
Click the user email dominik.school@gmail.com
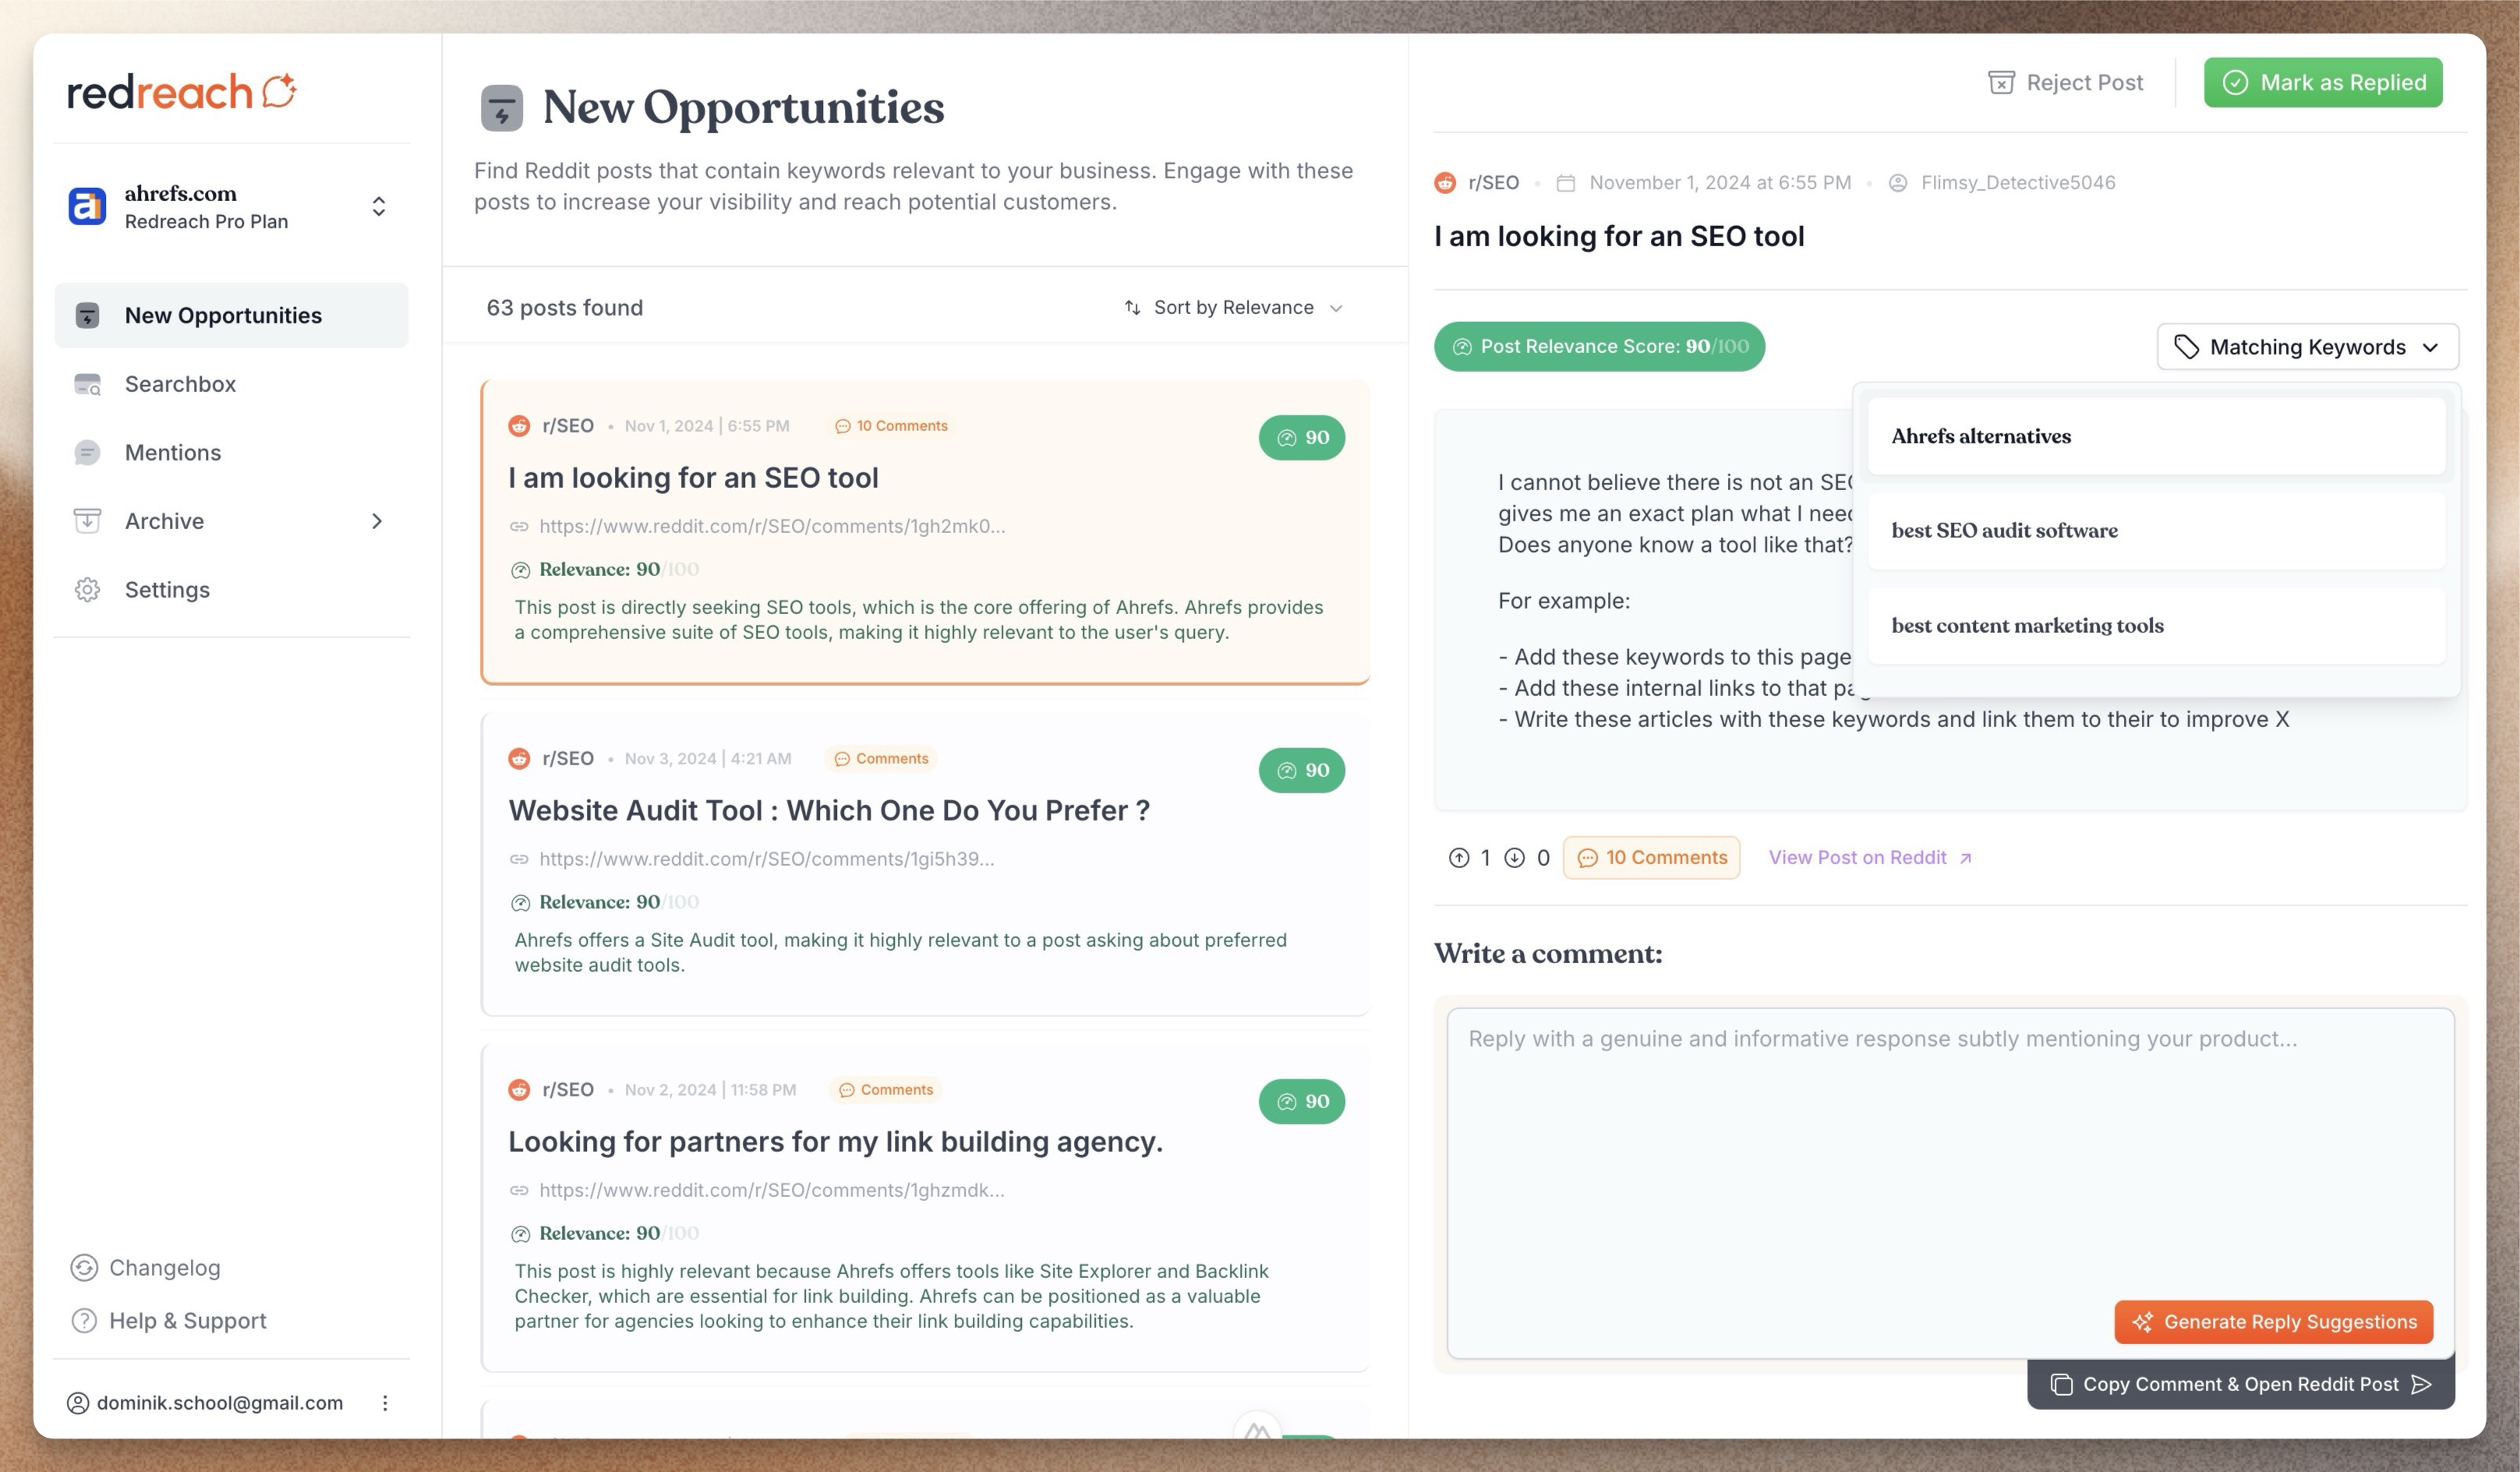220,1403
